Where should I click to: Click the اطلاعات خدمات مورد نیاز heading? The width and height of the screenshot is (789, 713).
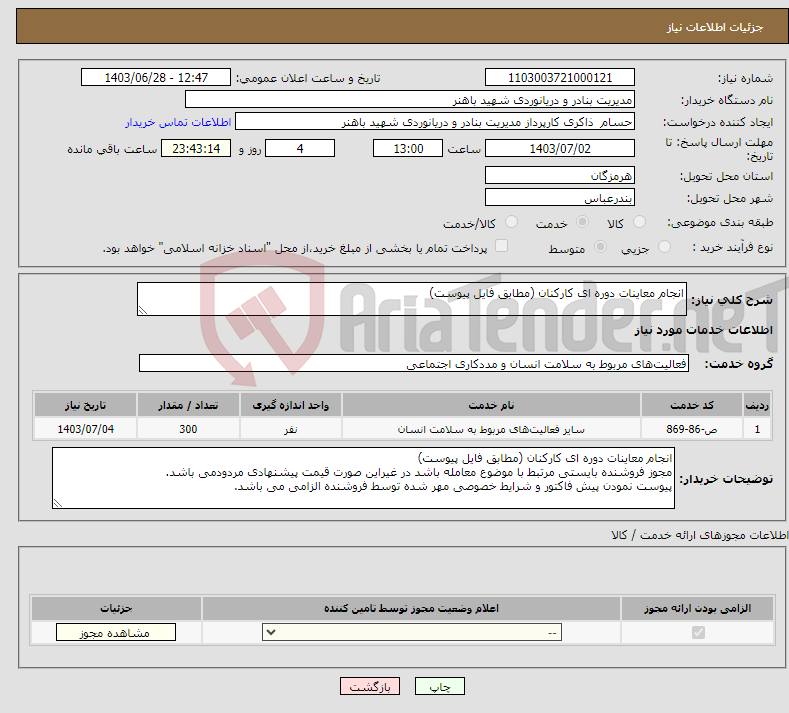click(x=703, y=330)
